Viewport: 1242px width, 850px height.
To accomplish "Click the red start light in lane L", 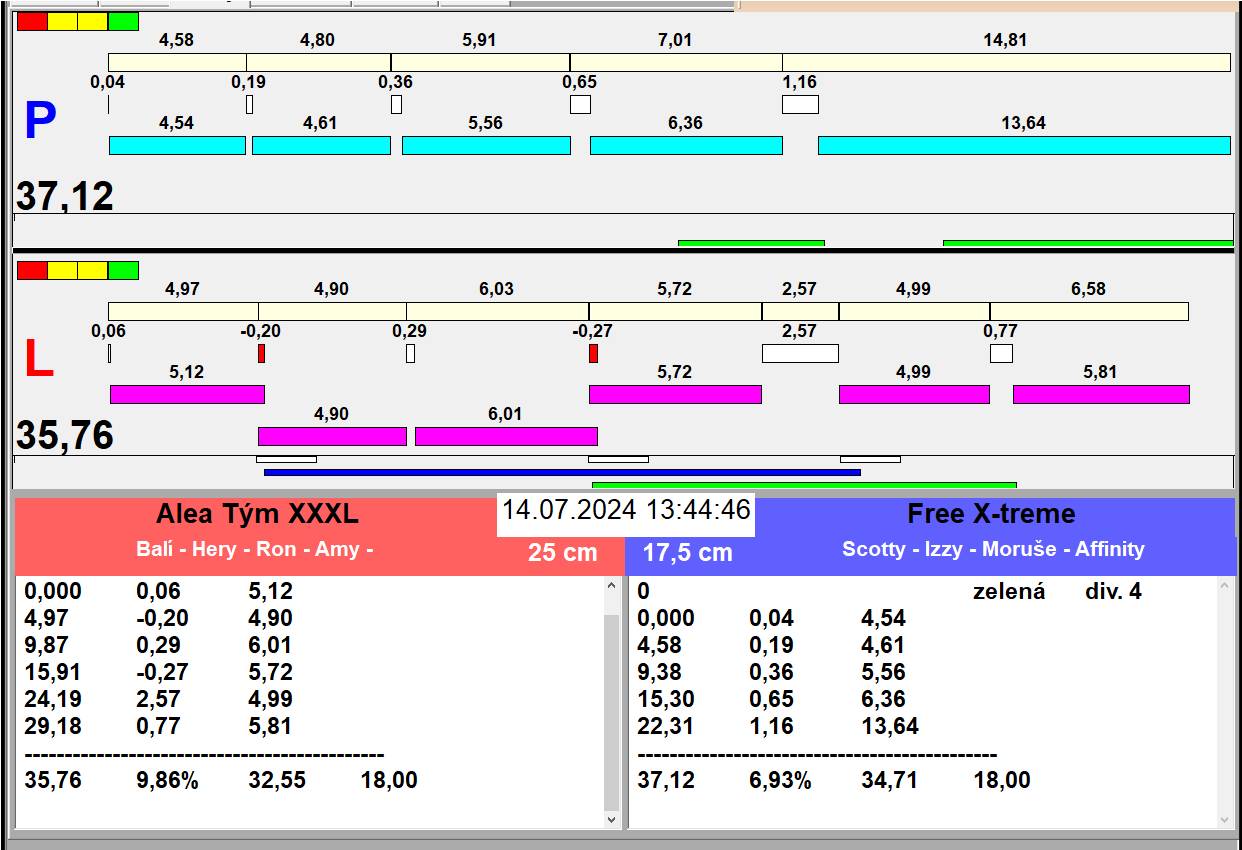I will coord(32,270).
